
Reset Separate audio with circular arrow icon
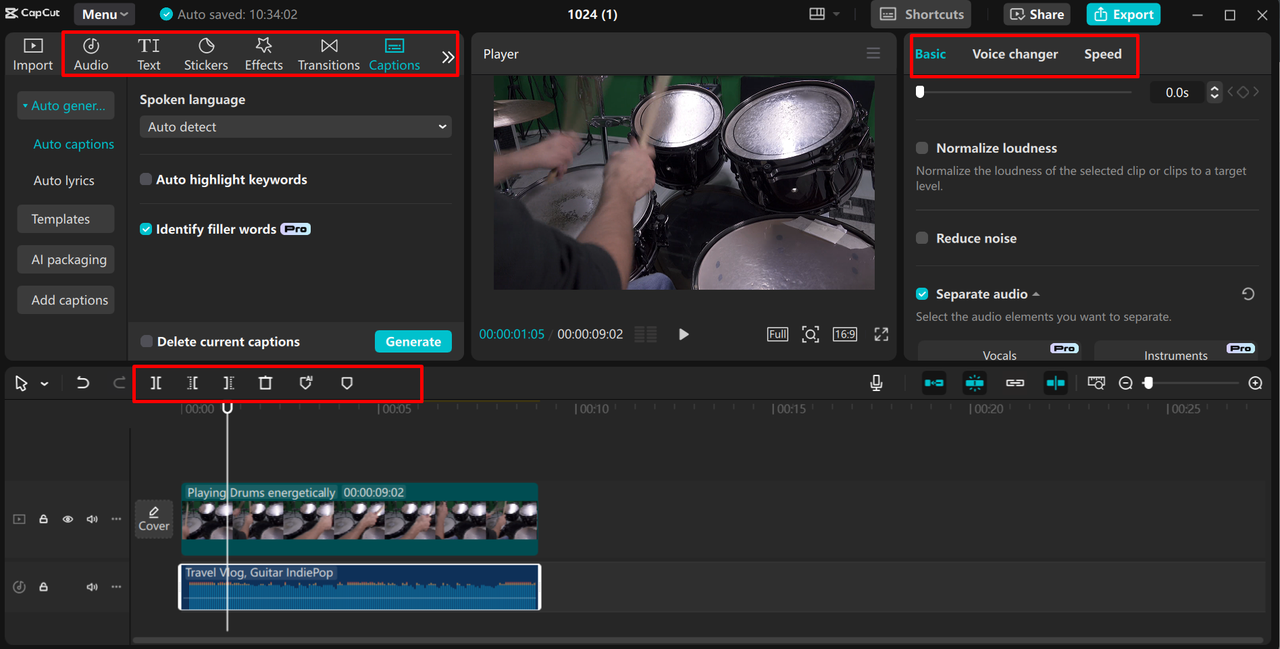(x=1248, y=294)
